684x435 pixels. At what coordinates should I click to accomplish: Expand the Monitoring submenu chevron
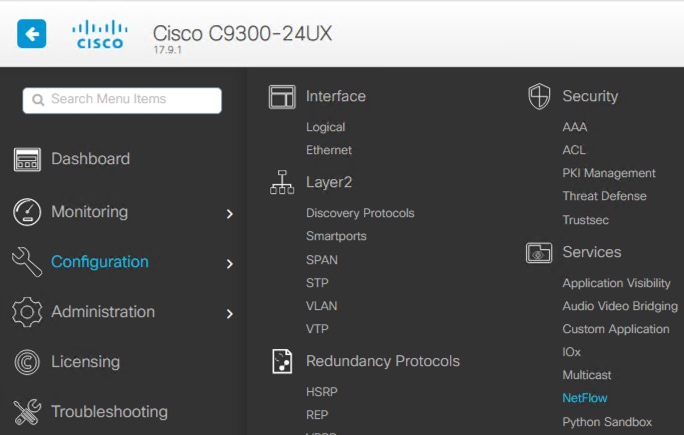pyautogui.click(x=229, y=214)
